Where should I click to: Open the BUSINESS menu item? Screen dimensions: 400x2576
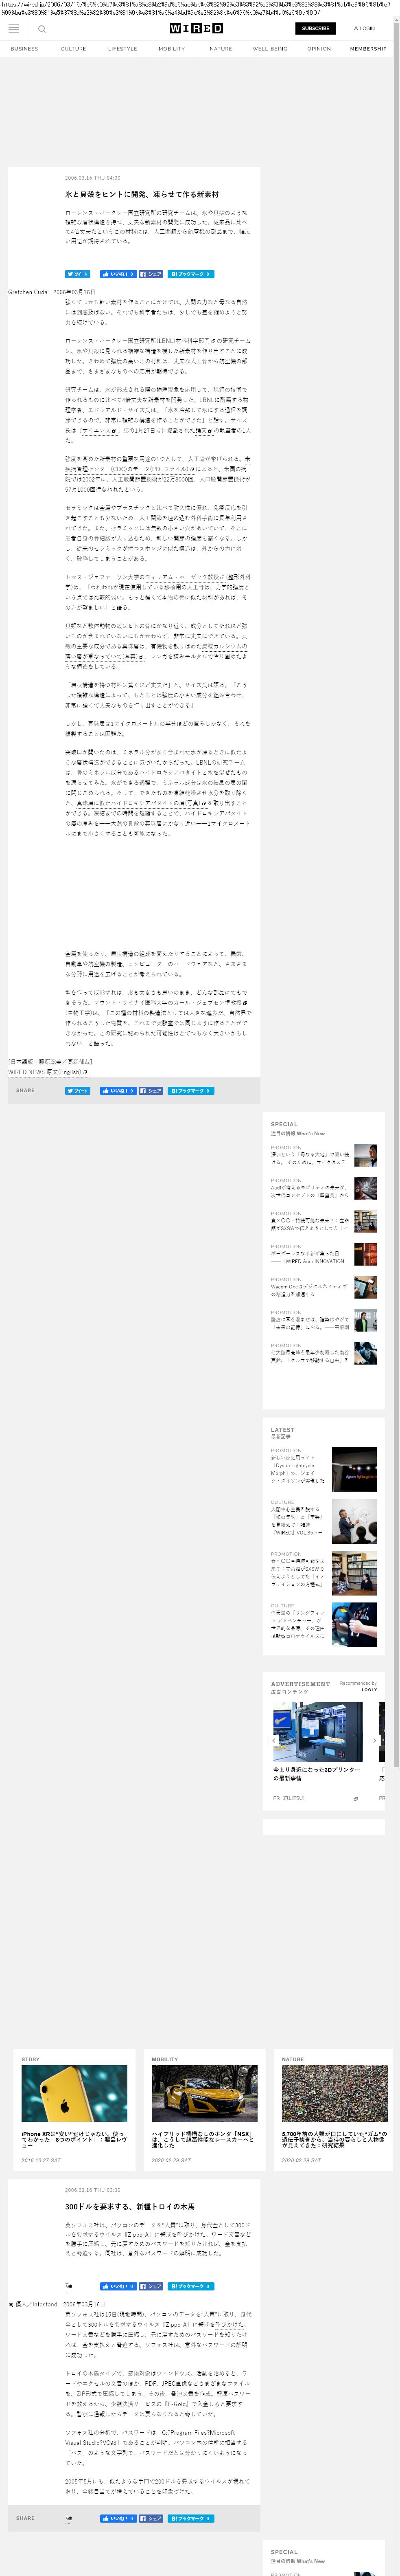(x=24, y=49)
